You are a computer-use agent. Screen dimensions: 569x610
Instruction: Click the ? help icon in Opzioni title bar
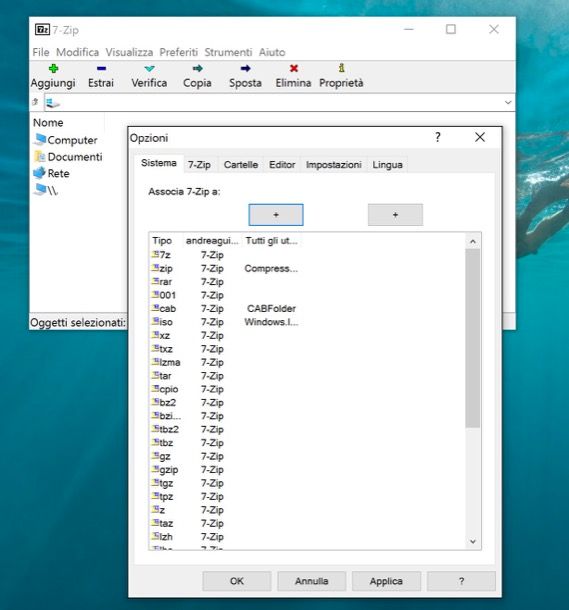pos(438,137)
